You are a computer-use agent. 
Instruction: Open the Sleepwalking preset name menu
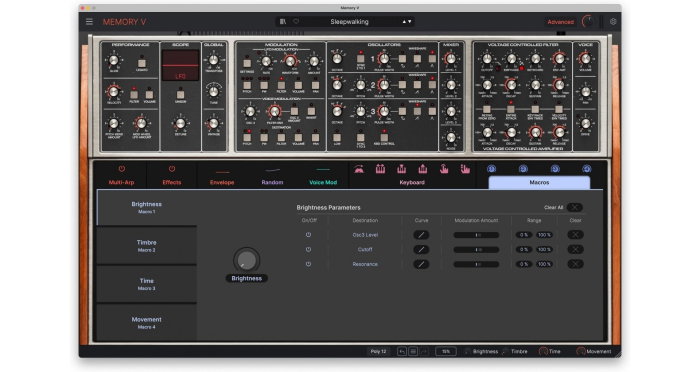coord(350,21)
